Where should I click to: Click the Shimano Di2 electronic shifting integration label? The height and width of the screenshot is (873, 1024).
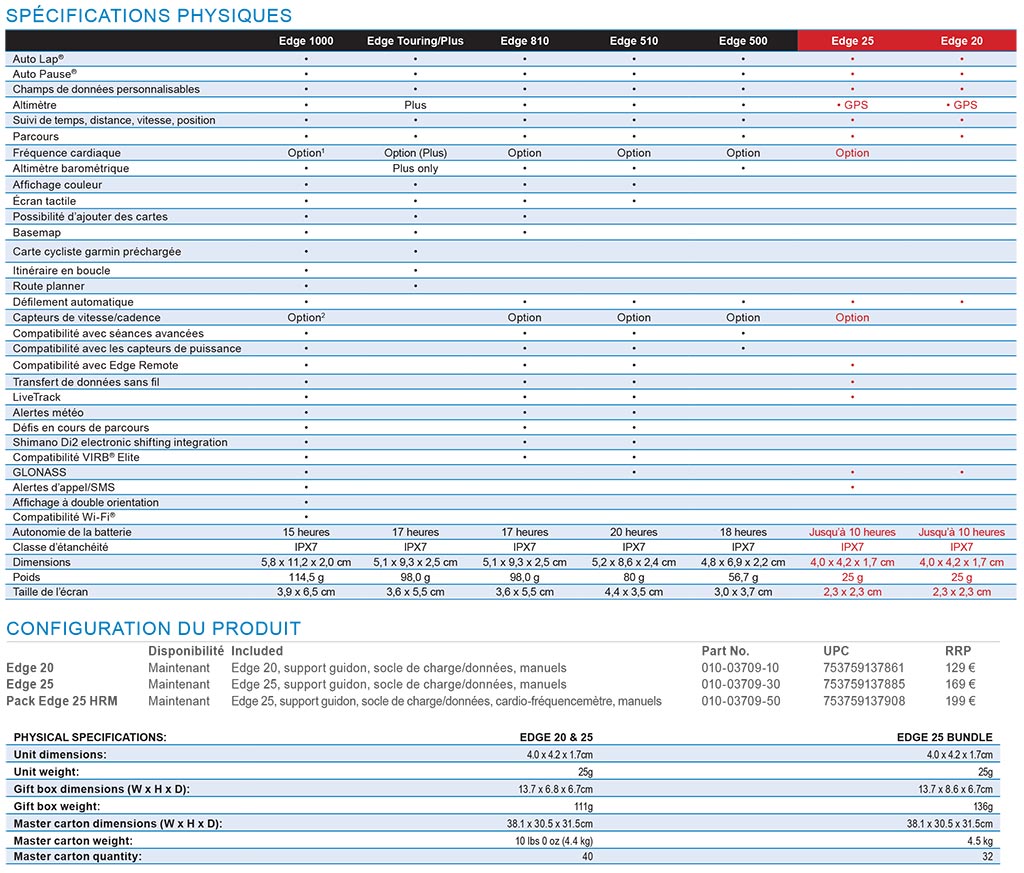tap(120, 442)
